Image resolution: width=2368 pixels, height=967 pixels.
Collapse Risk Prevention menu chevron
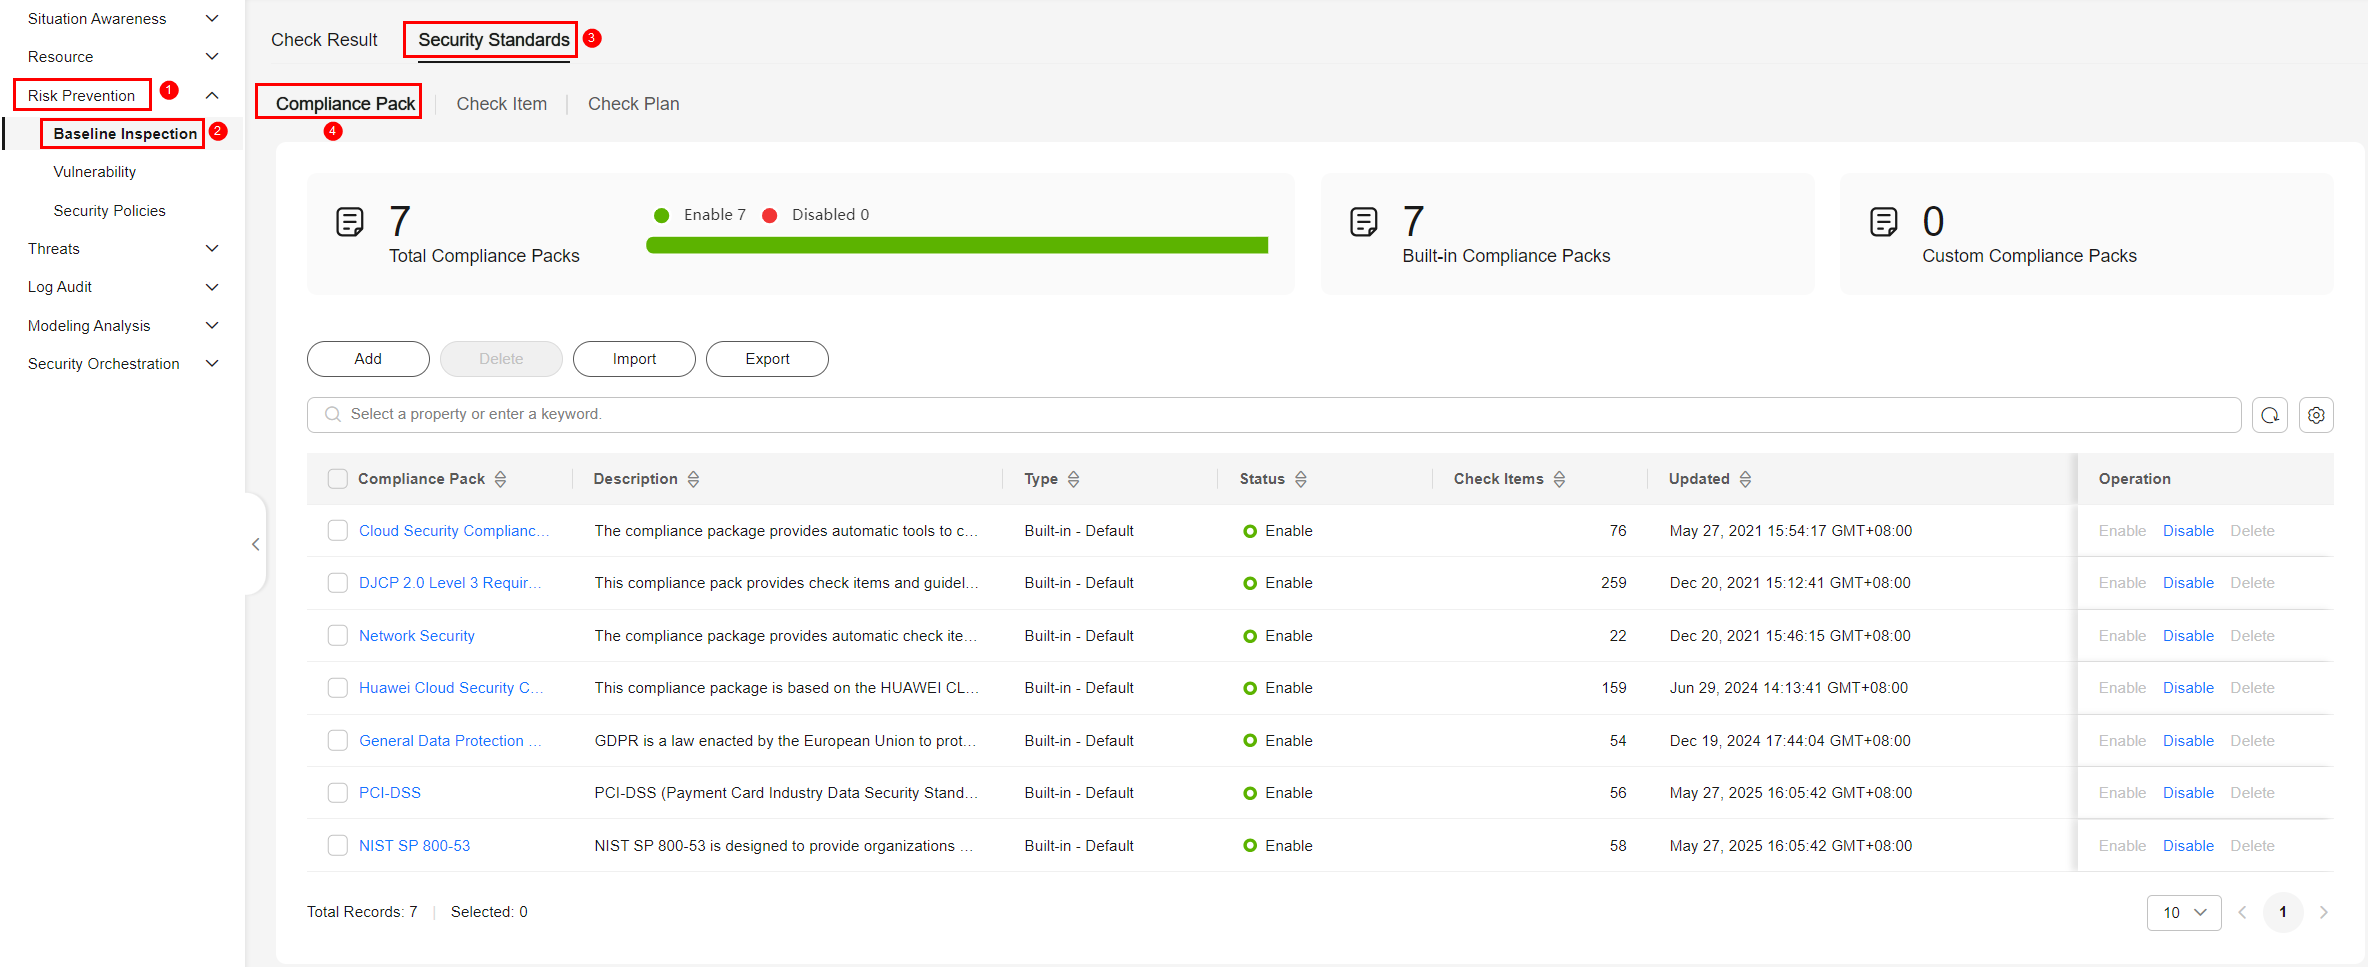[212, 96]
